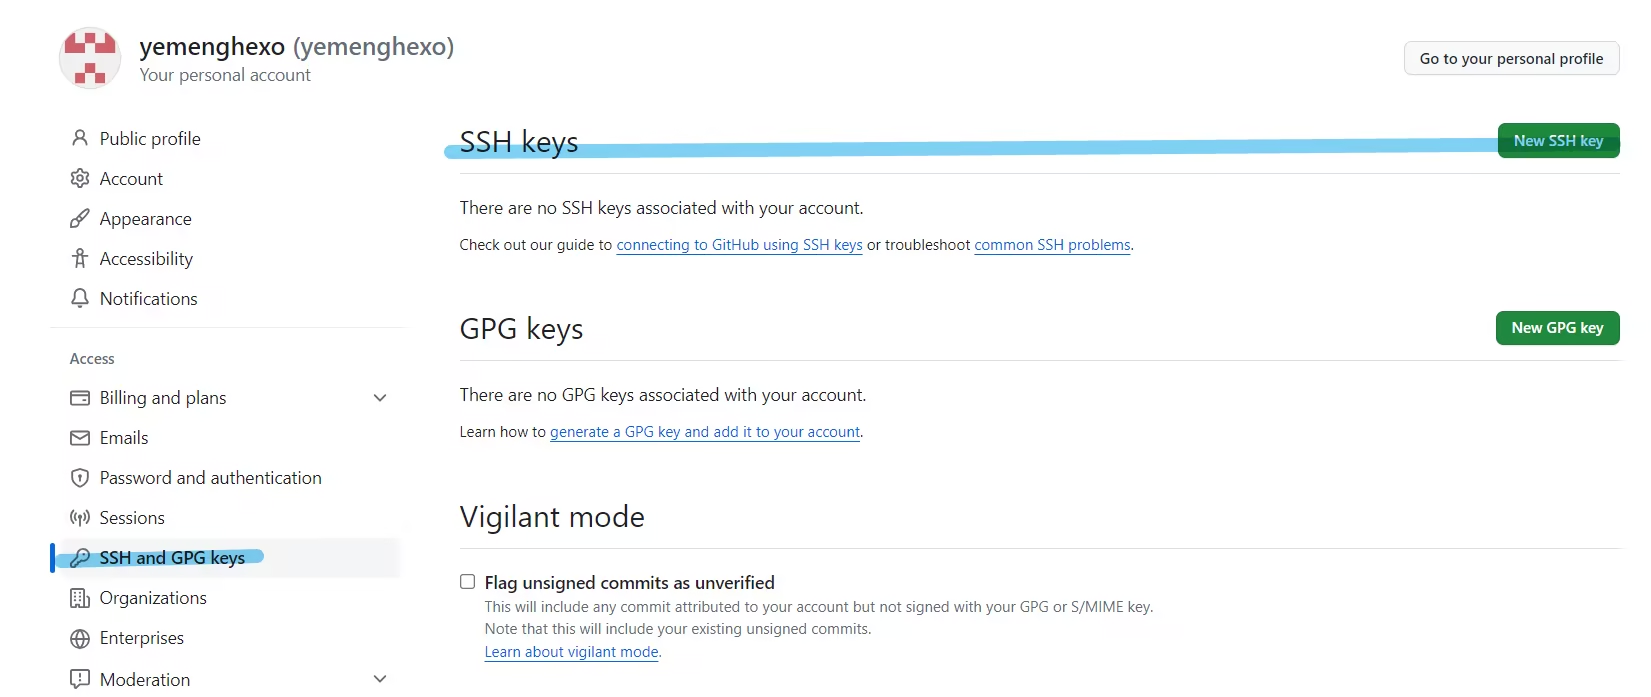This screenshot has width=1651, height=697.
Task: Click the Enterprises globe icon
Action: click(x=80, y=638)
